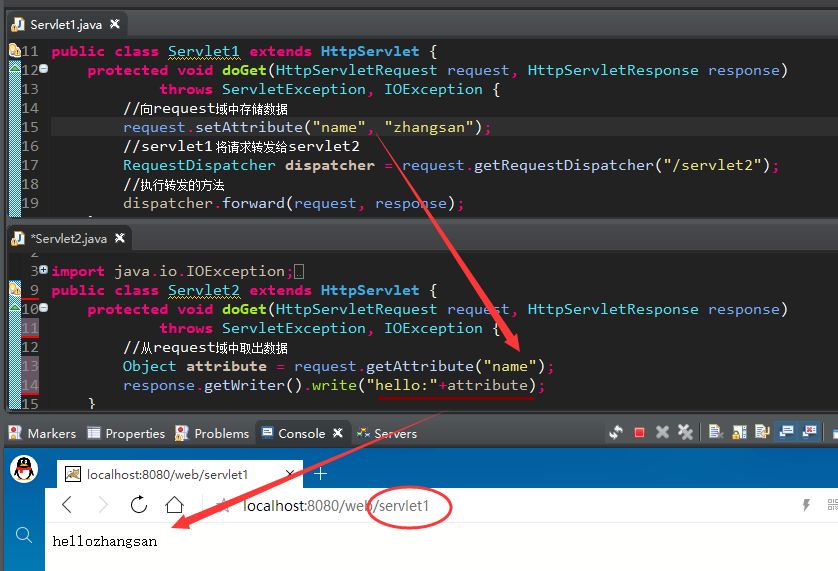Click the Remove All Terminated Launches icon
Screen dimensions: 838x571
click(685, 433)
